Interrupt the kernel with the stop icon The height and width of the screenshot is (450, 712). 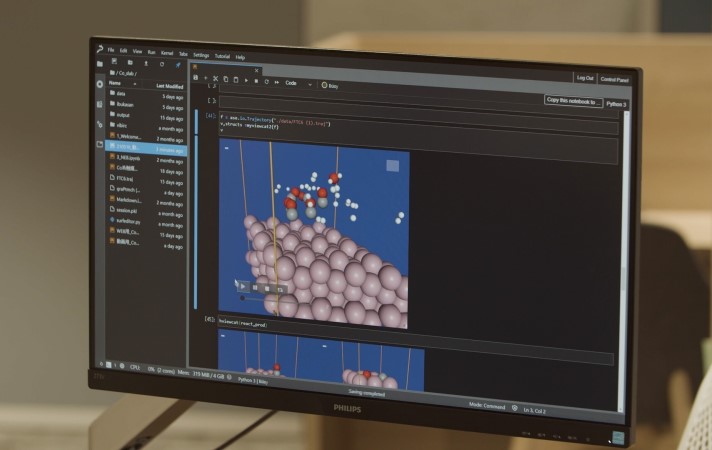click(256, 81)
